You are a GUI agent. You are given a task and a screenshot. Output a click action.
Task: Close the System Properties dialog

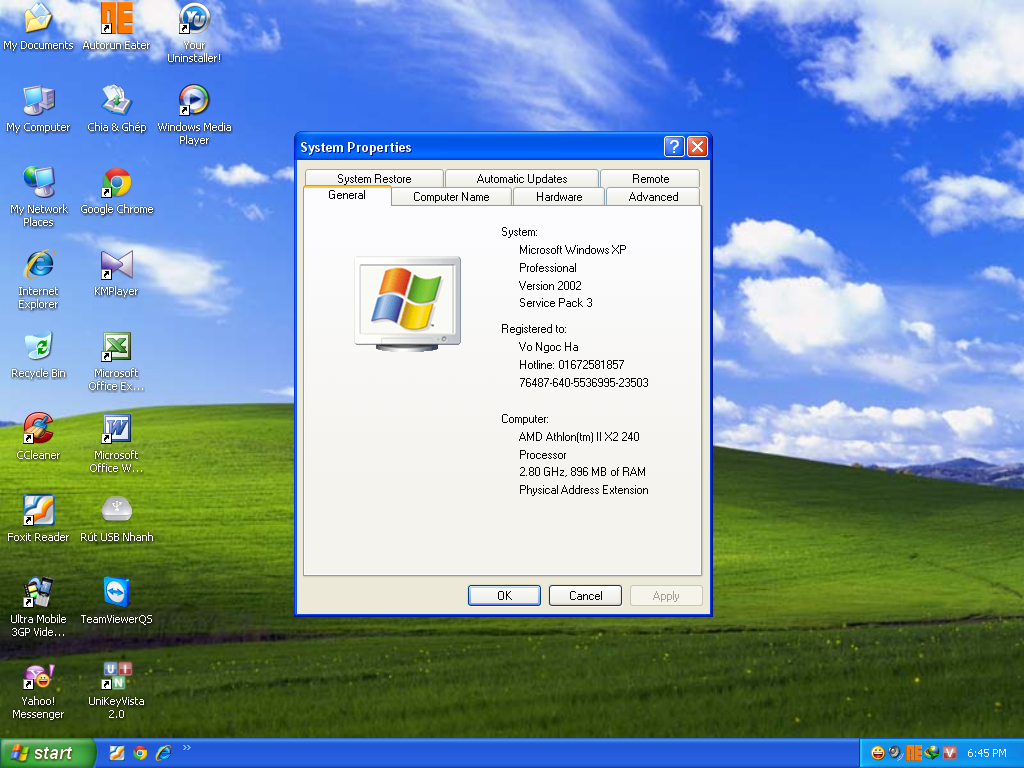coord(697,147)
